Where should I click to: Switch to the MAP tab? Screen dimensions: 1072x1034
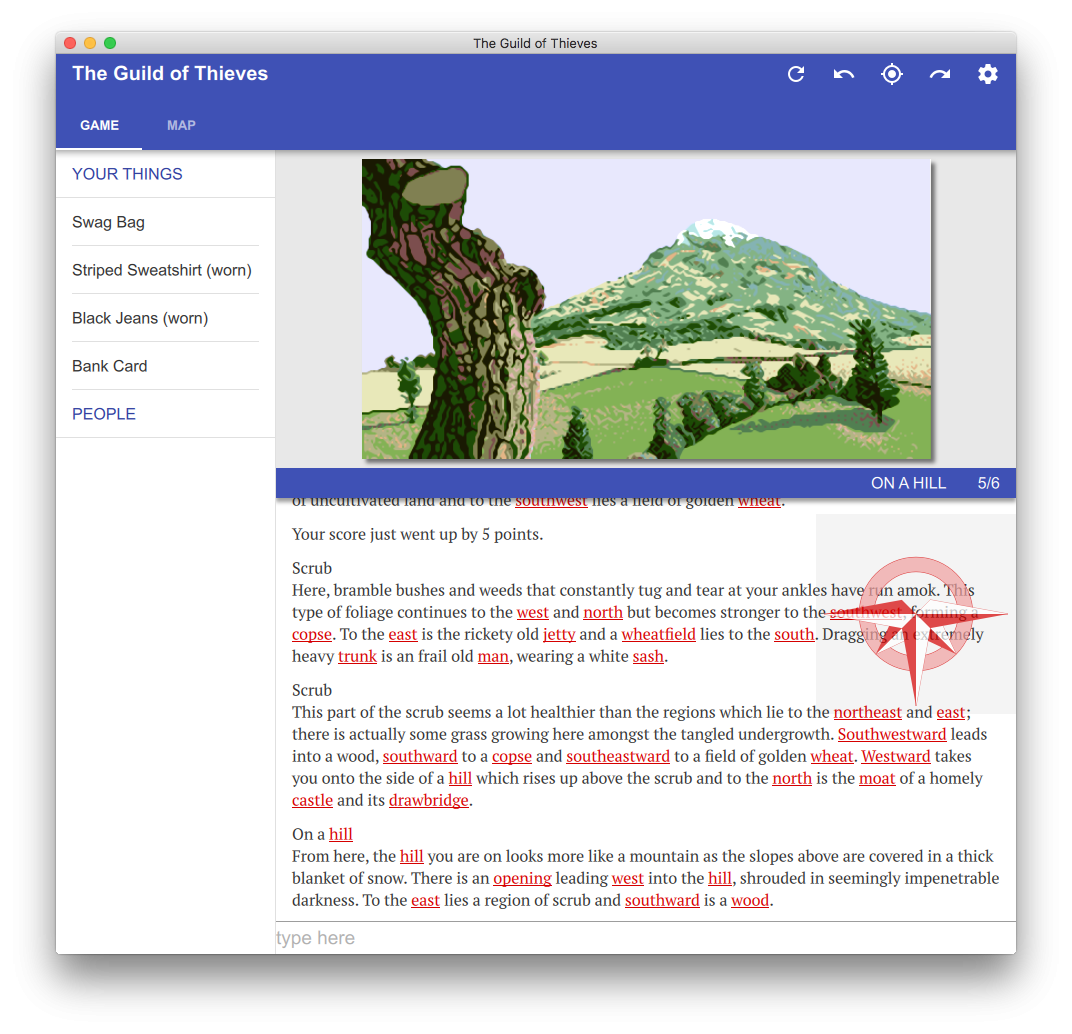pos(181,125)
